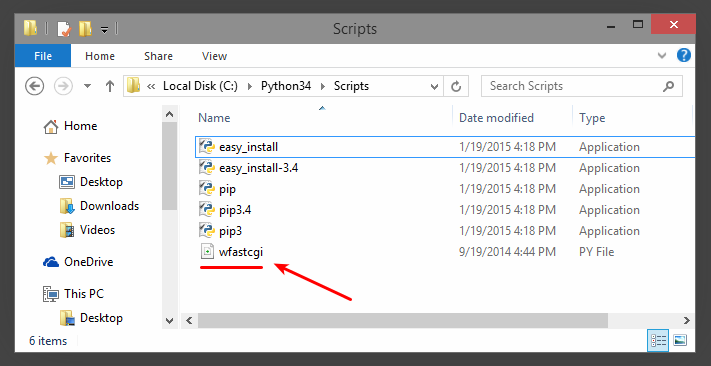Sort by the Date modified column header

496,118
